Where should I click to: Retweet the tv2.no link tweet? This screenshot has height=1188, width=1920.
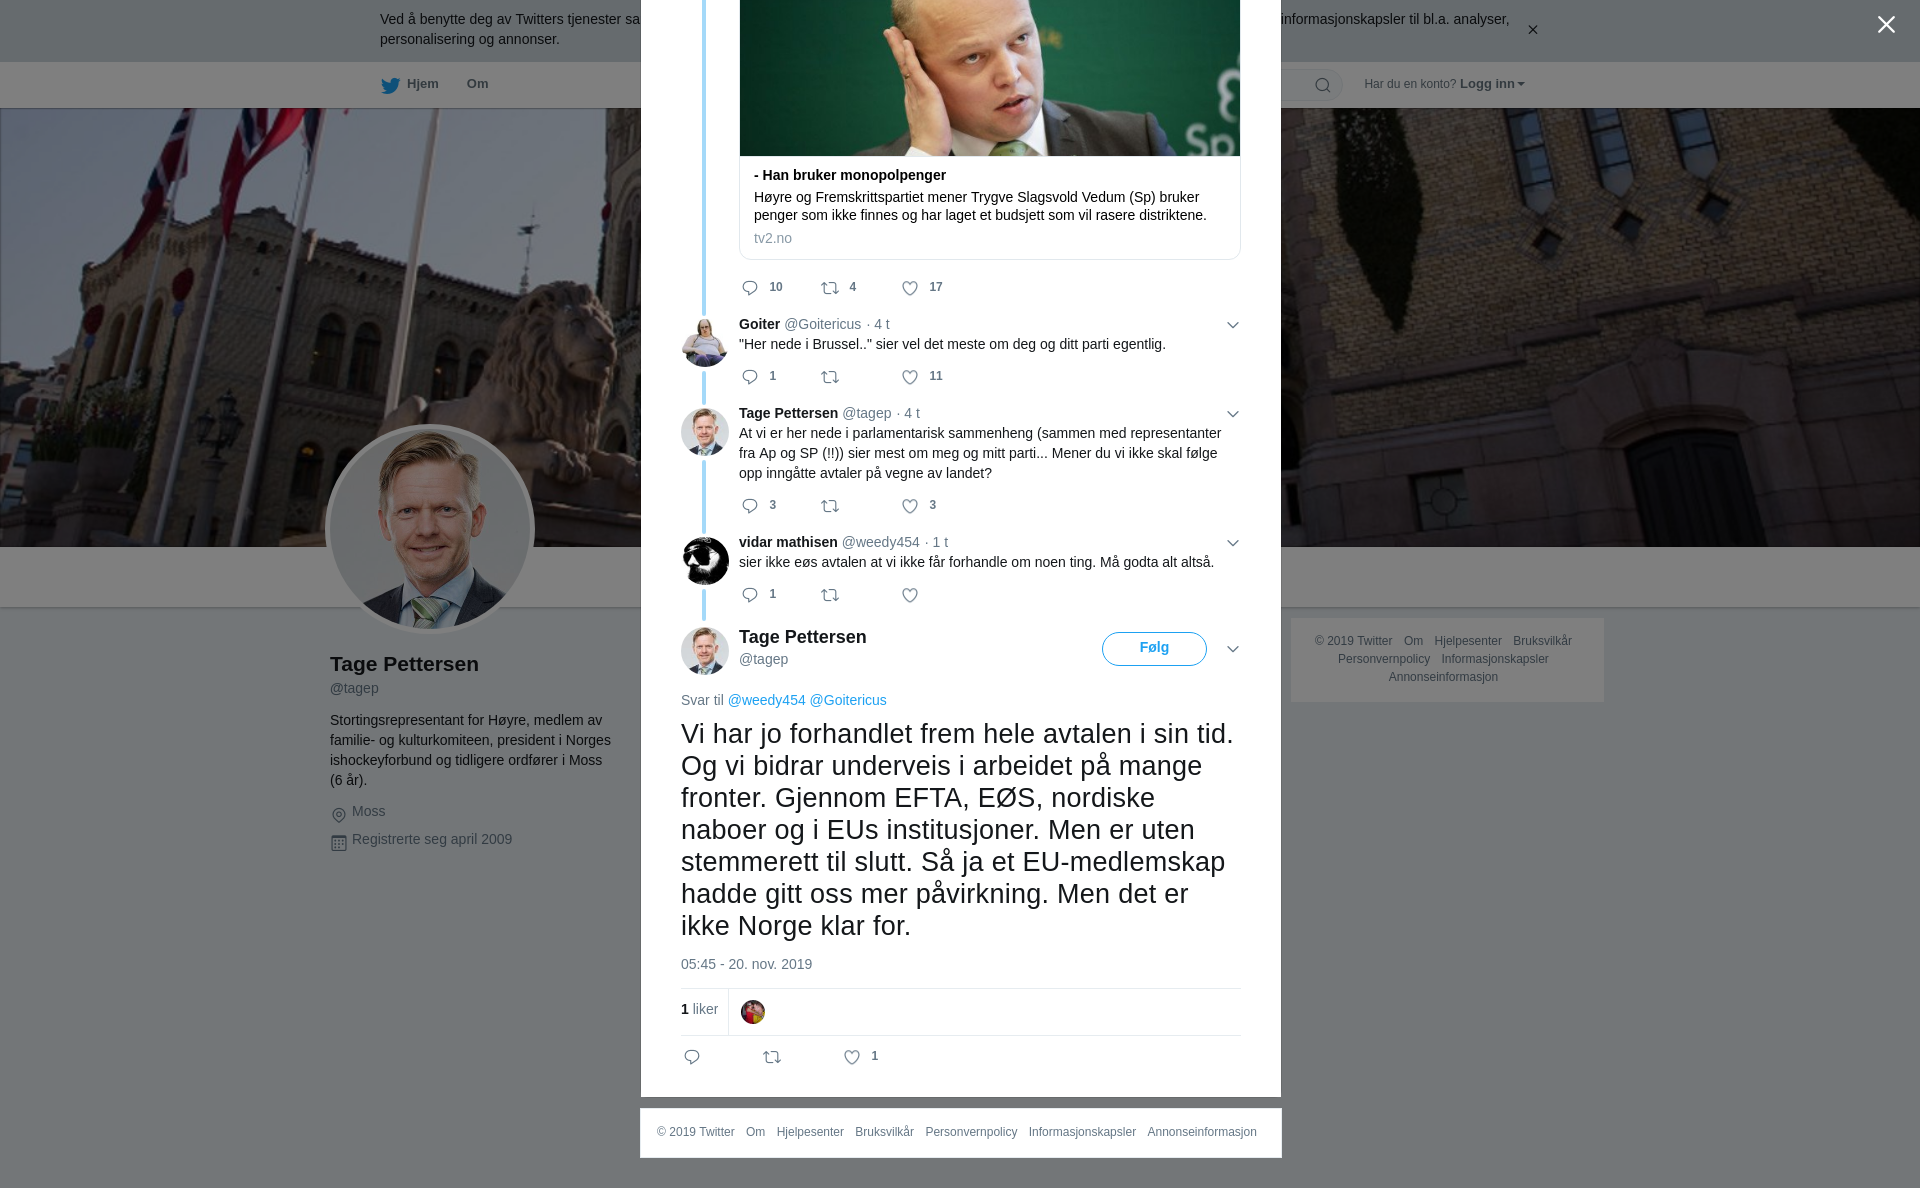point(830,288)
